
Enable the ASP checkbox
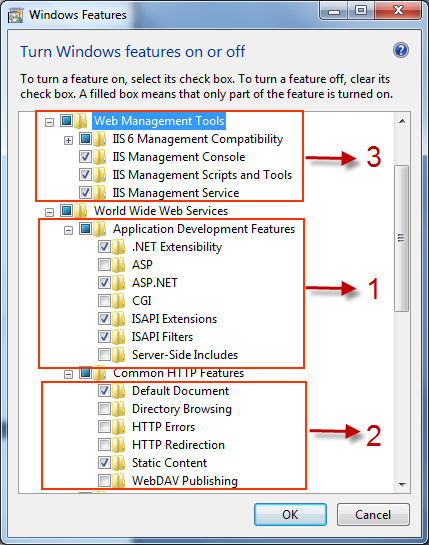[x=104, y=265]
